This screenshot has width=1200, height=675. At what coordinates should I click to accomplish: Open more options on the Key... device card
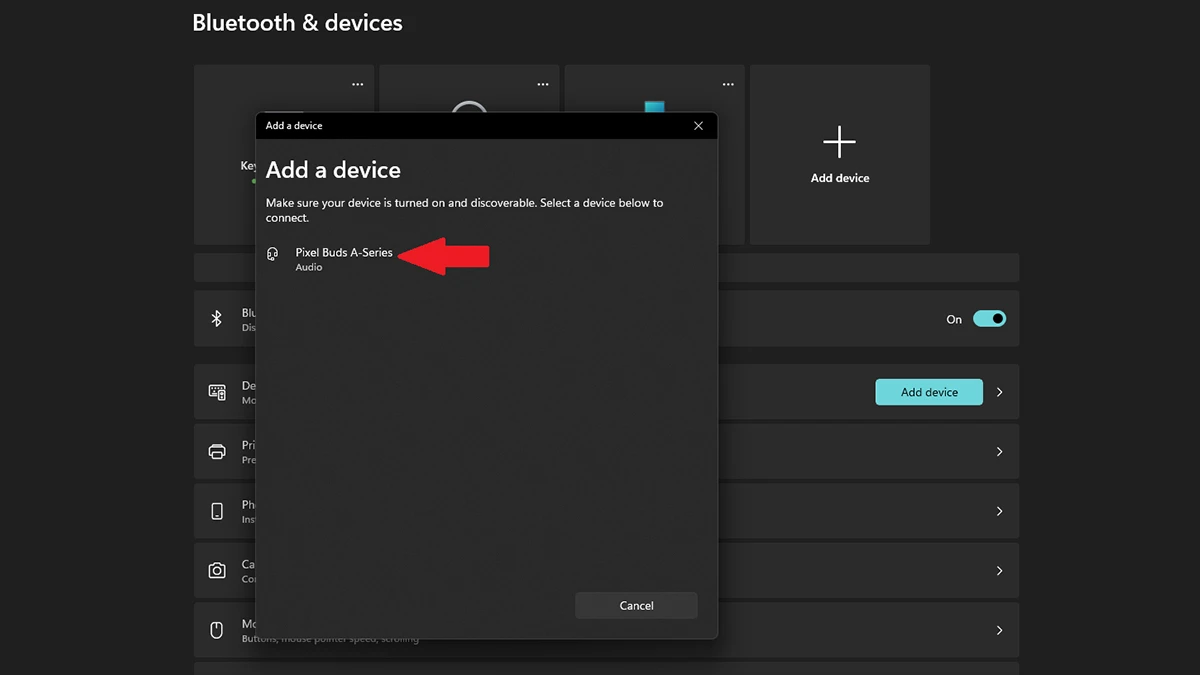tap(357, 84)
